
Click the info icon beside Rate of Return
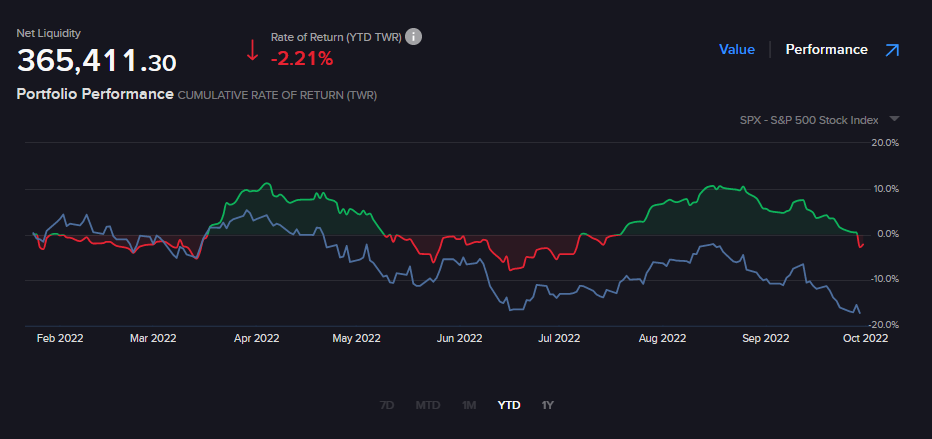(413, 37)
